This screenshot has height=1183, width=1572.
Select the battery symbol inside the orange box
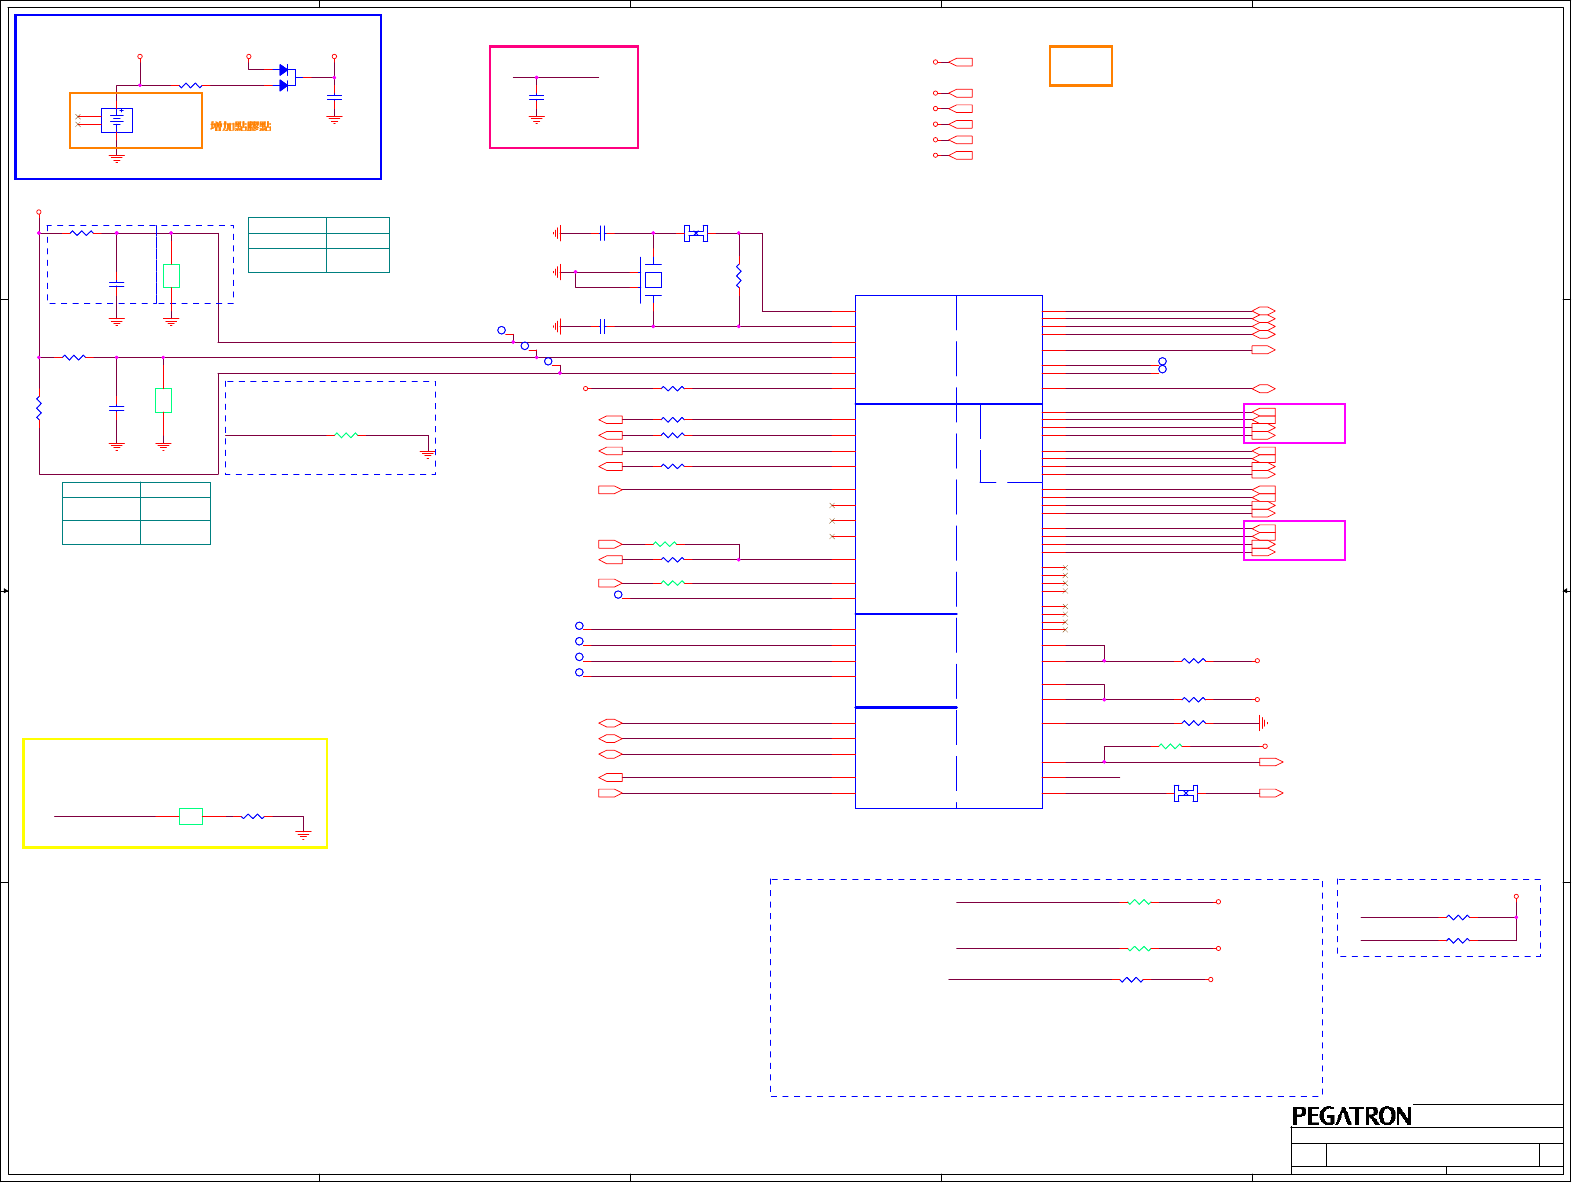click(117, 120)
